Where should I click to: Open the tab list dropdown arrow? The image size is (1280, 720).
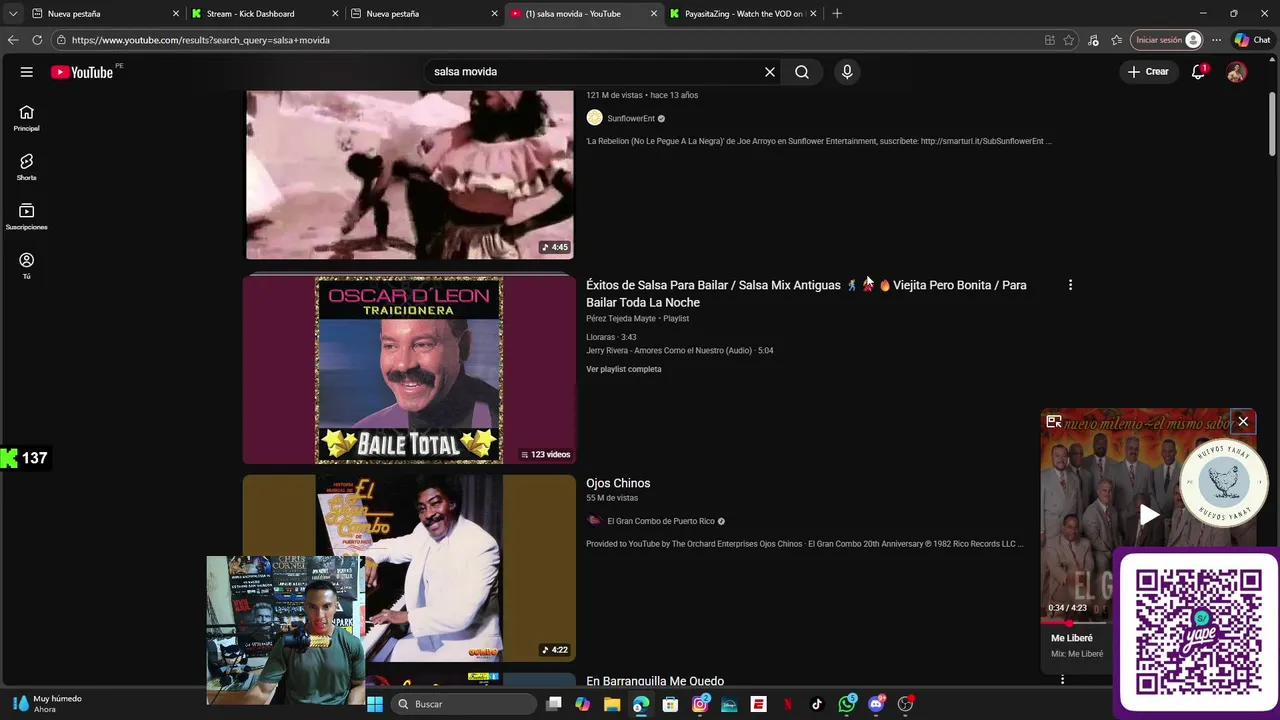pyautogui.click(x=13, y=14)
